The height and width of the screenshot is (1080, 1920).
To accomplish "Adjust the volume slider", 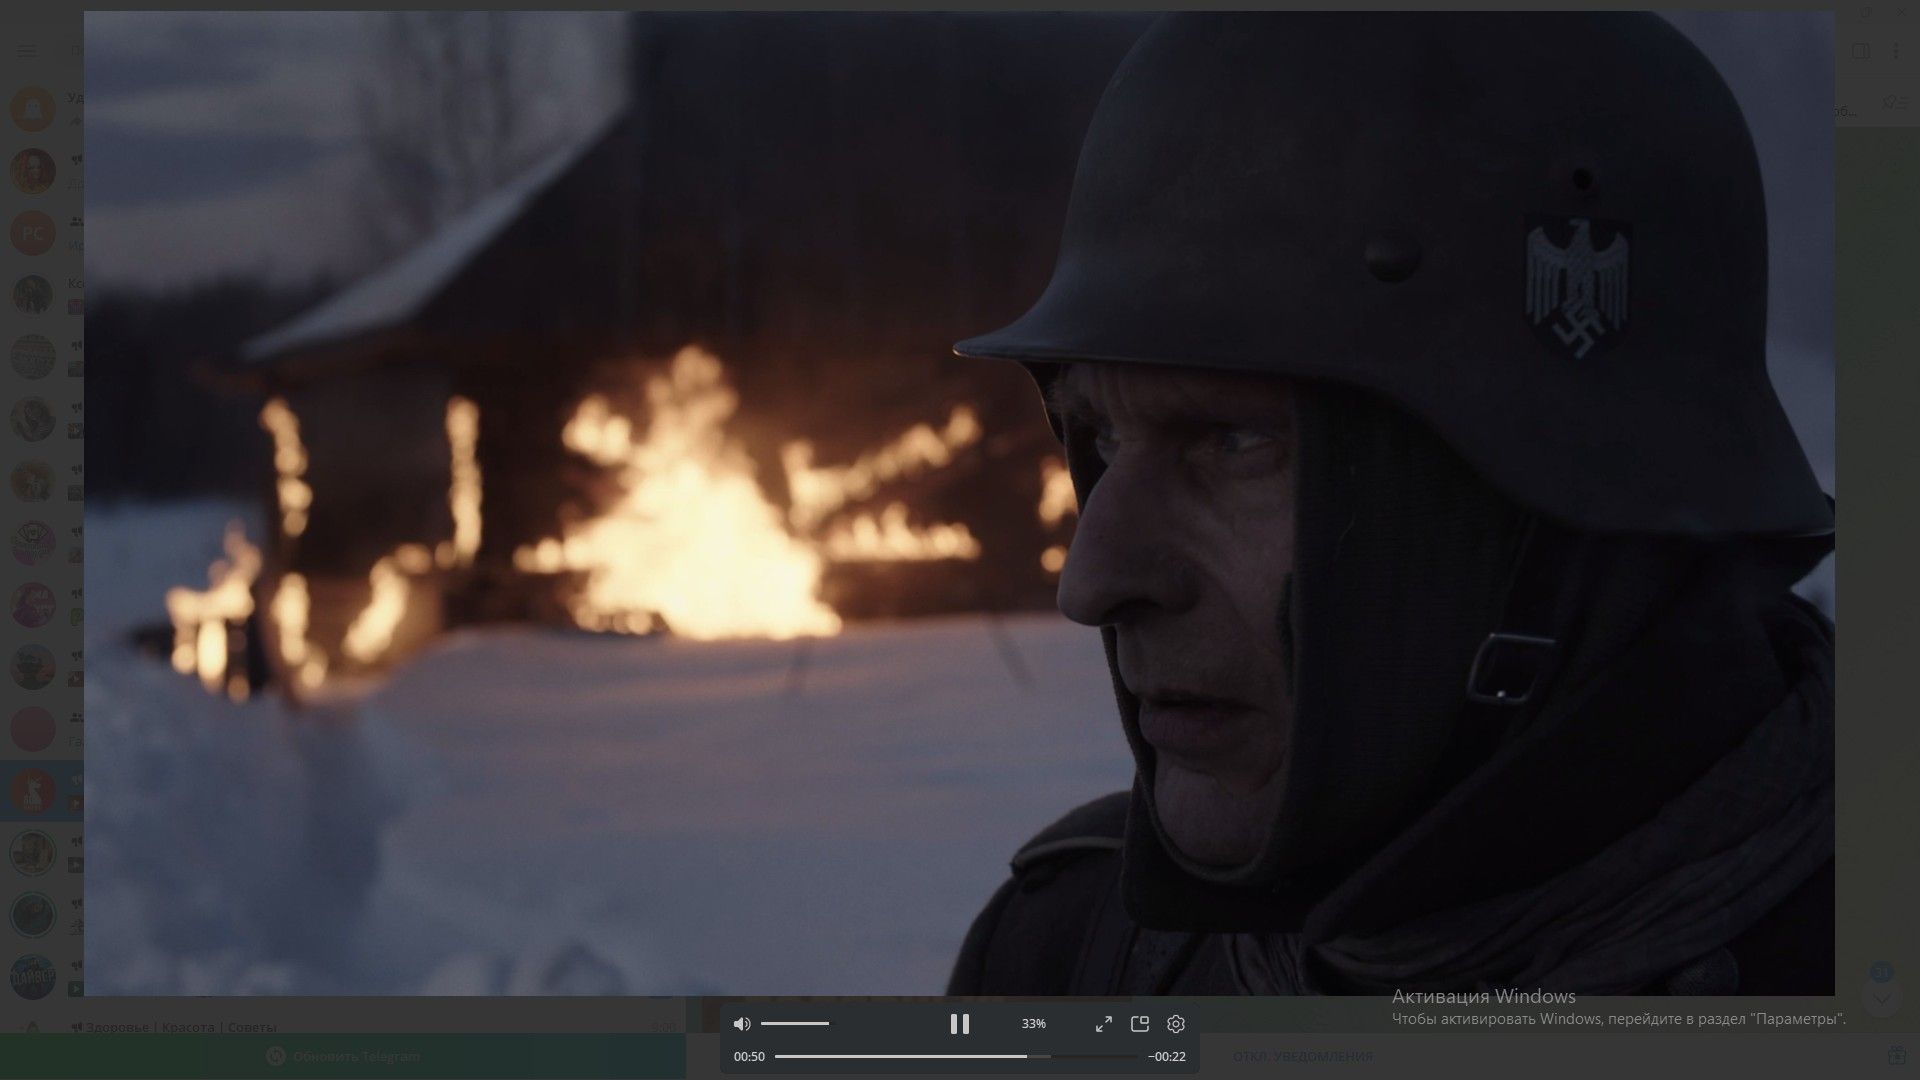I will click(795, 1024).
